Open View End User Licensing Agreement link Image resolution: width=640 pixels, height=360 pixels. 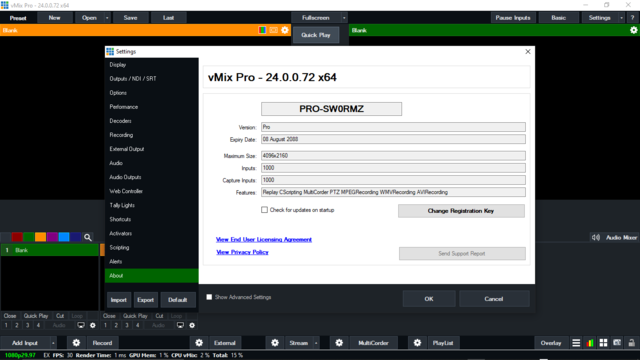coord(264,240)
